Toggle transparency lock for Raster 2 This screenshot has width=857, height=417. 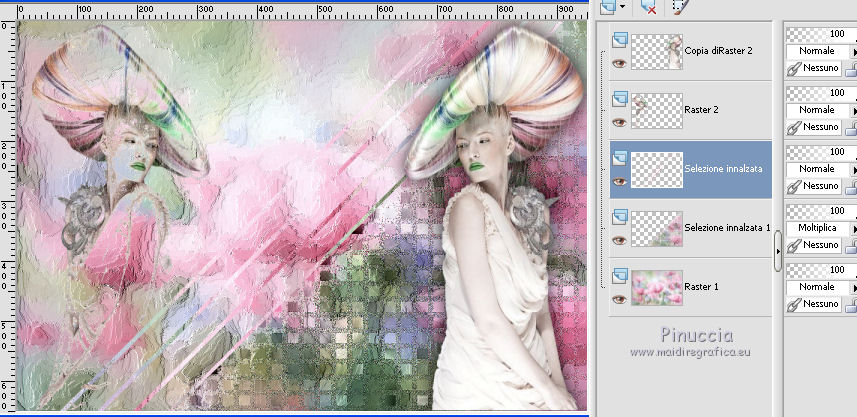[852, 128]
